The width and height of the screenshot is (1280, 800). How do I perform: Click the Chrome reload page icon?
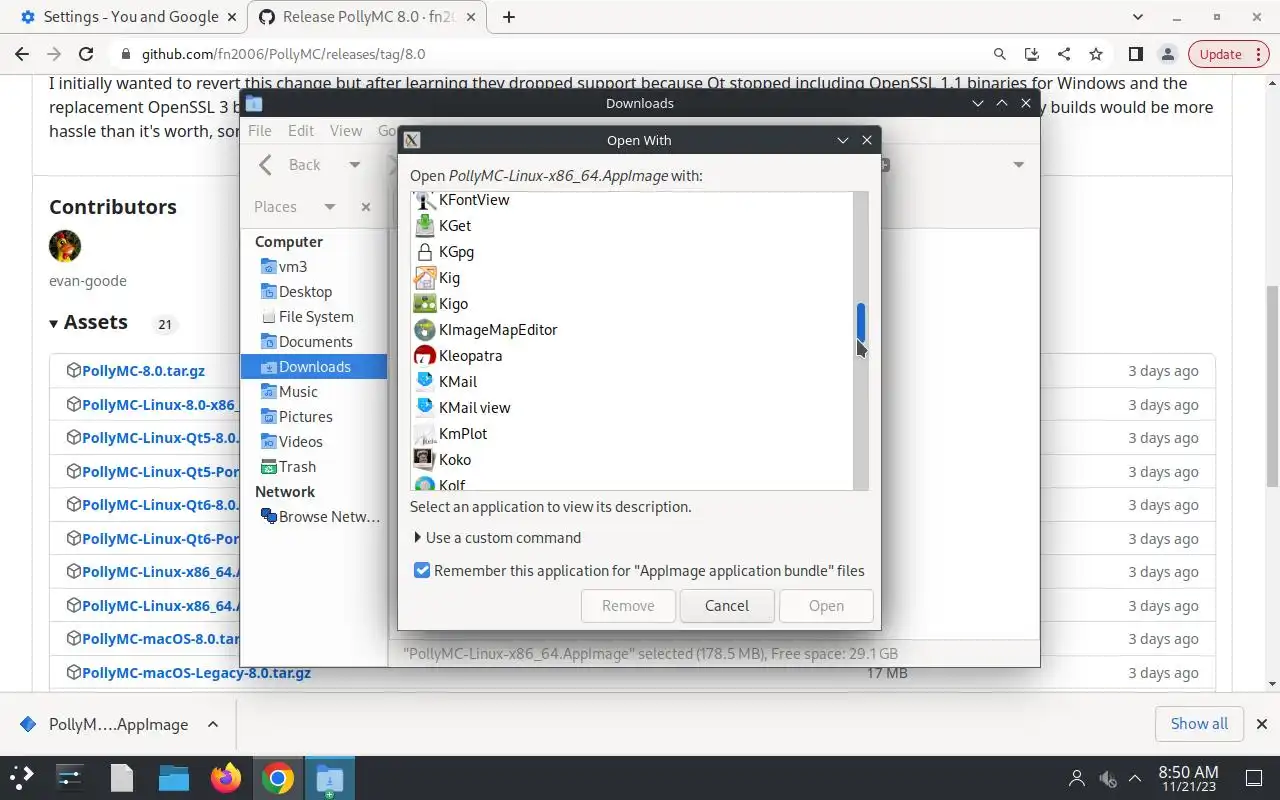coord(86,54)
